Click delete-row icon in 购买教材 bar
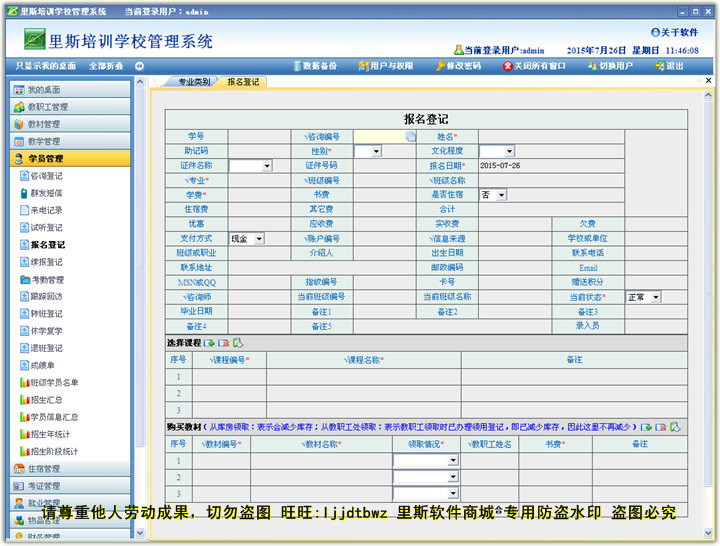The width and height of the screenshot is (720, 546). (661, 427)
